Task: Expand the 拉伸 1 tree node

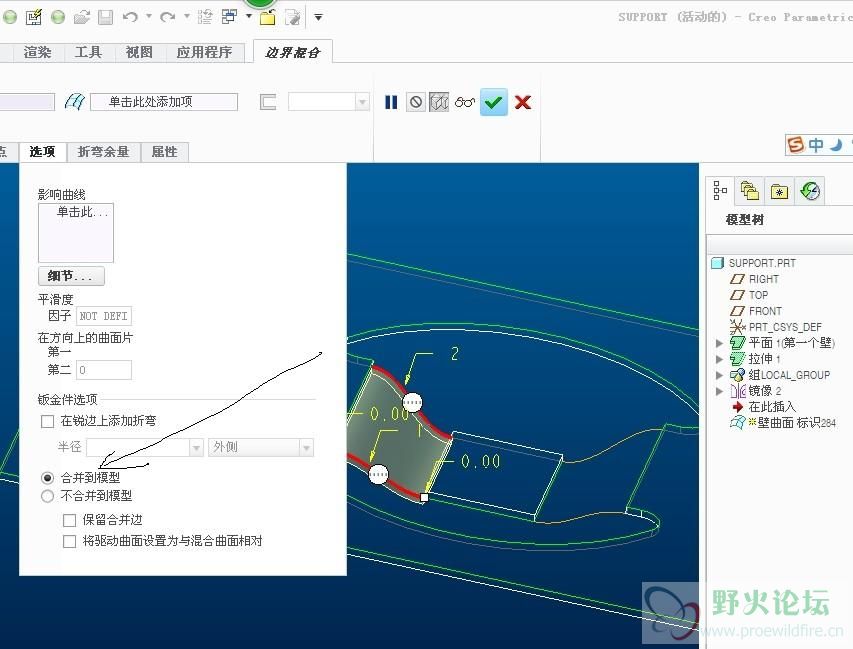Action: [719, 359]
